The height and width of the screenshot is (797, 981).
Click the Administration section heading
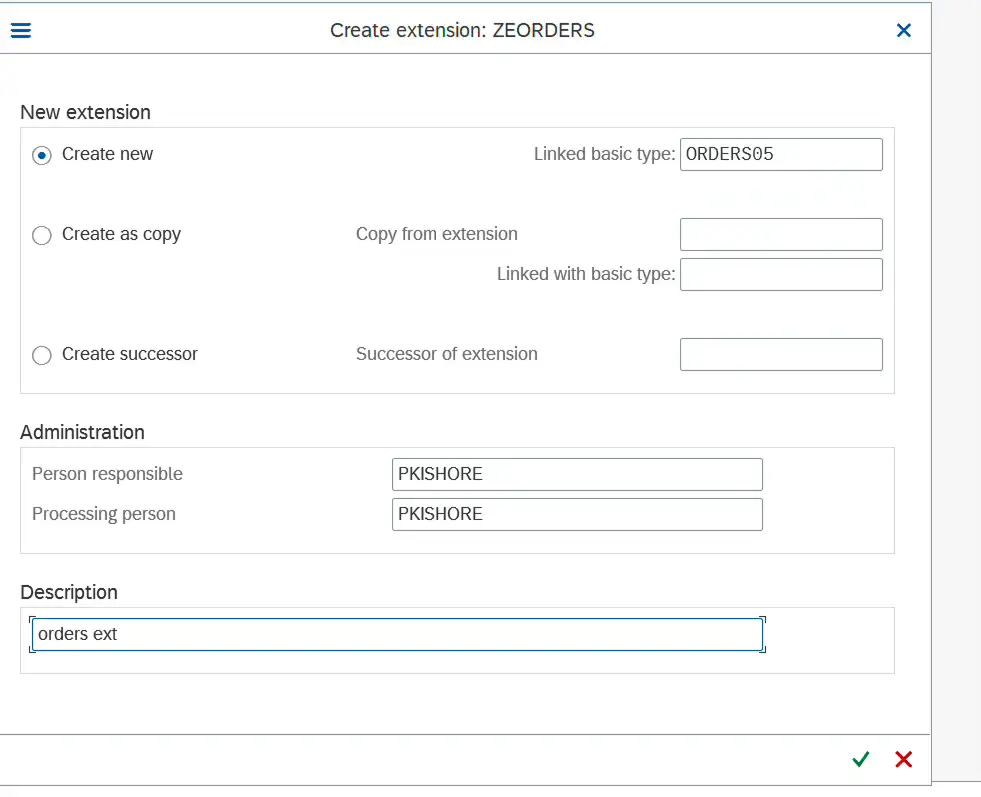point(82,432)
